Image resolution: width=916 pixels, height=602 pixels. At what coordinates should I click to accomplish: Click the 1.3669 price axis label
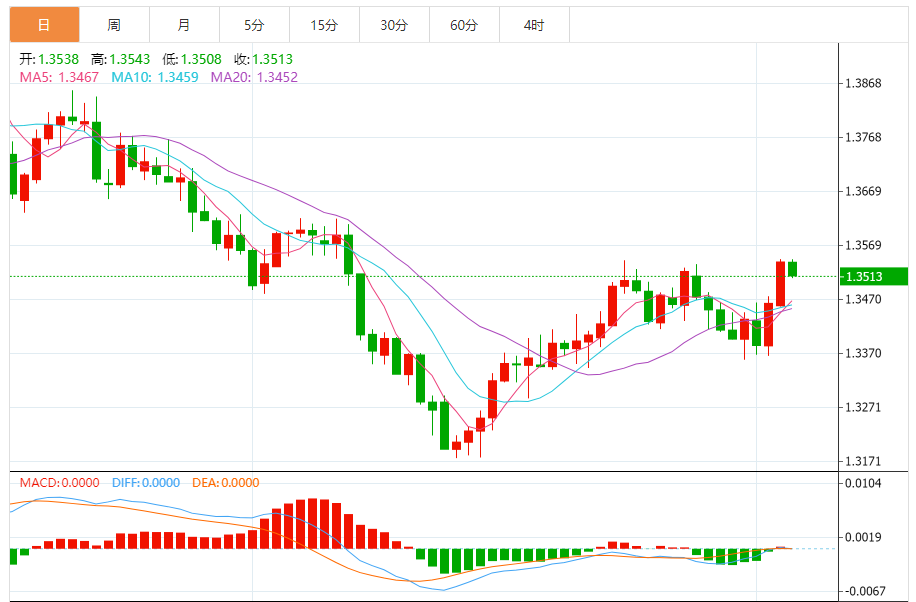pos(863,191)
